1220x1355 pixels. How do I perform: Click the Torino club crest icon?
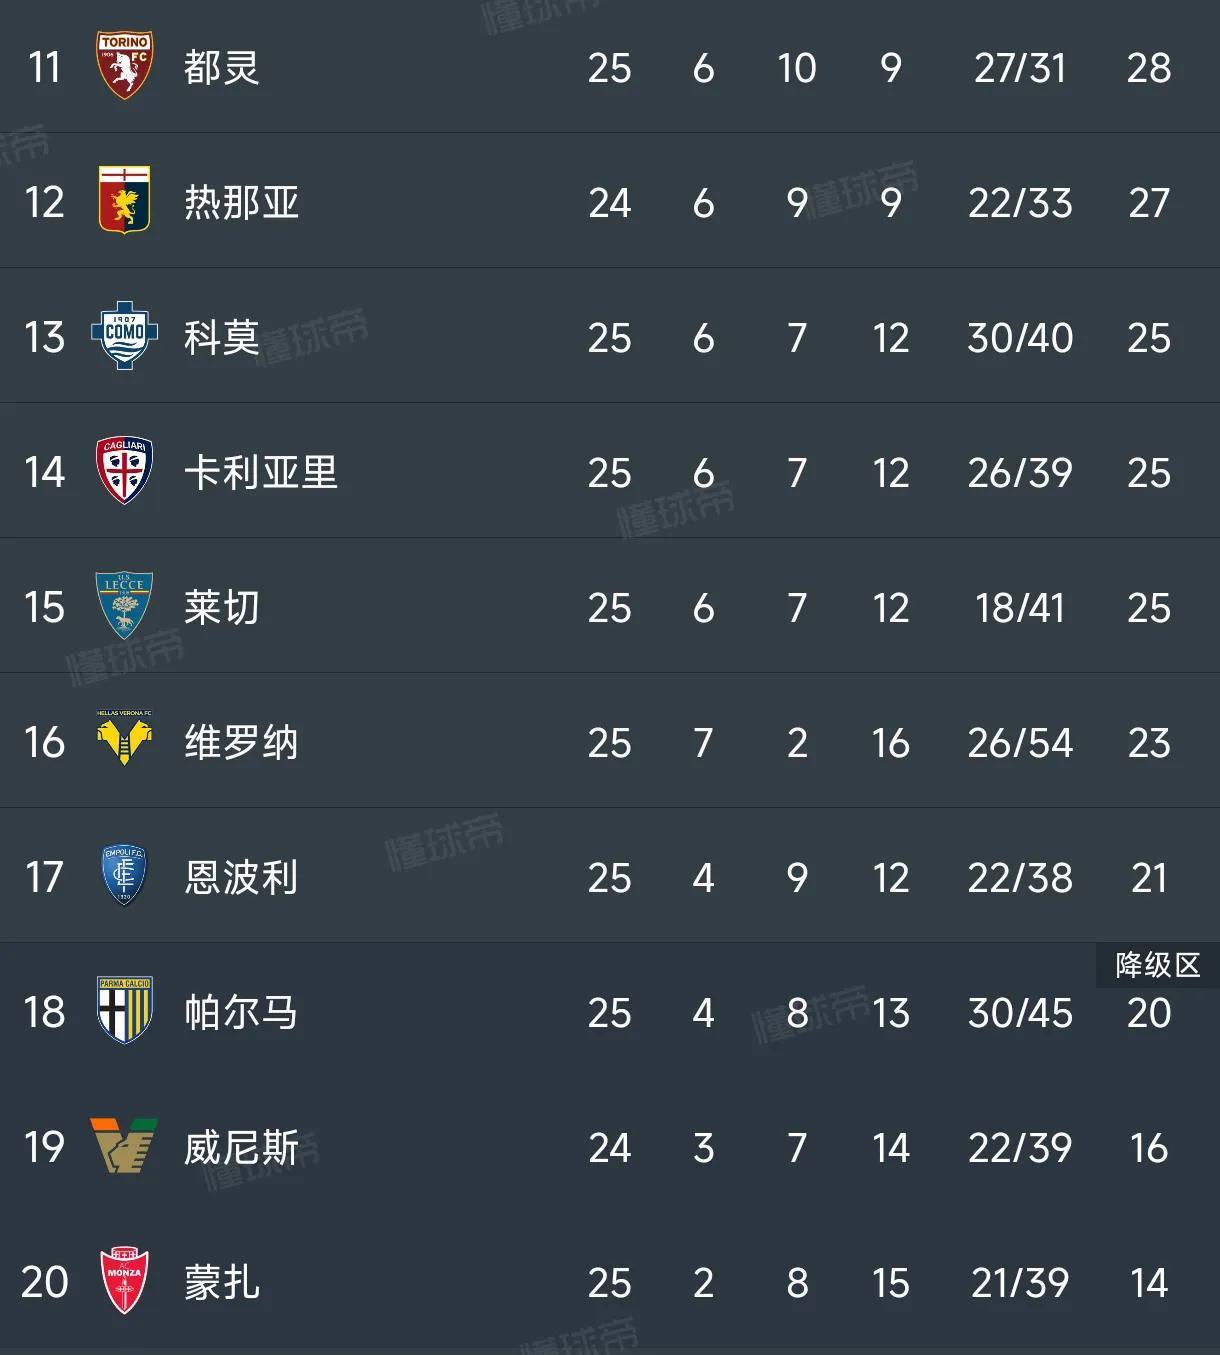tap(123, 67)
